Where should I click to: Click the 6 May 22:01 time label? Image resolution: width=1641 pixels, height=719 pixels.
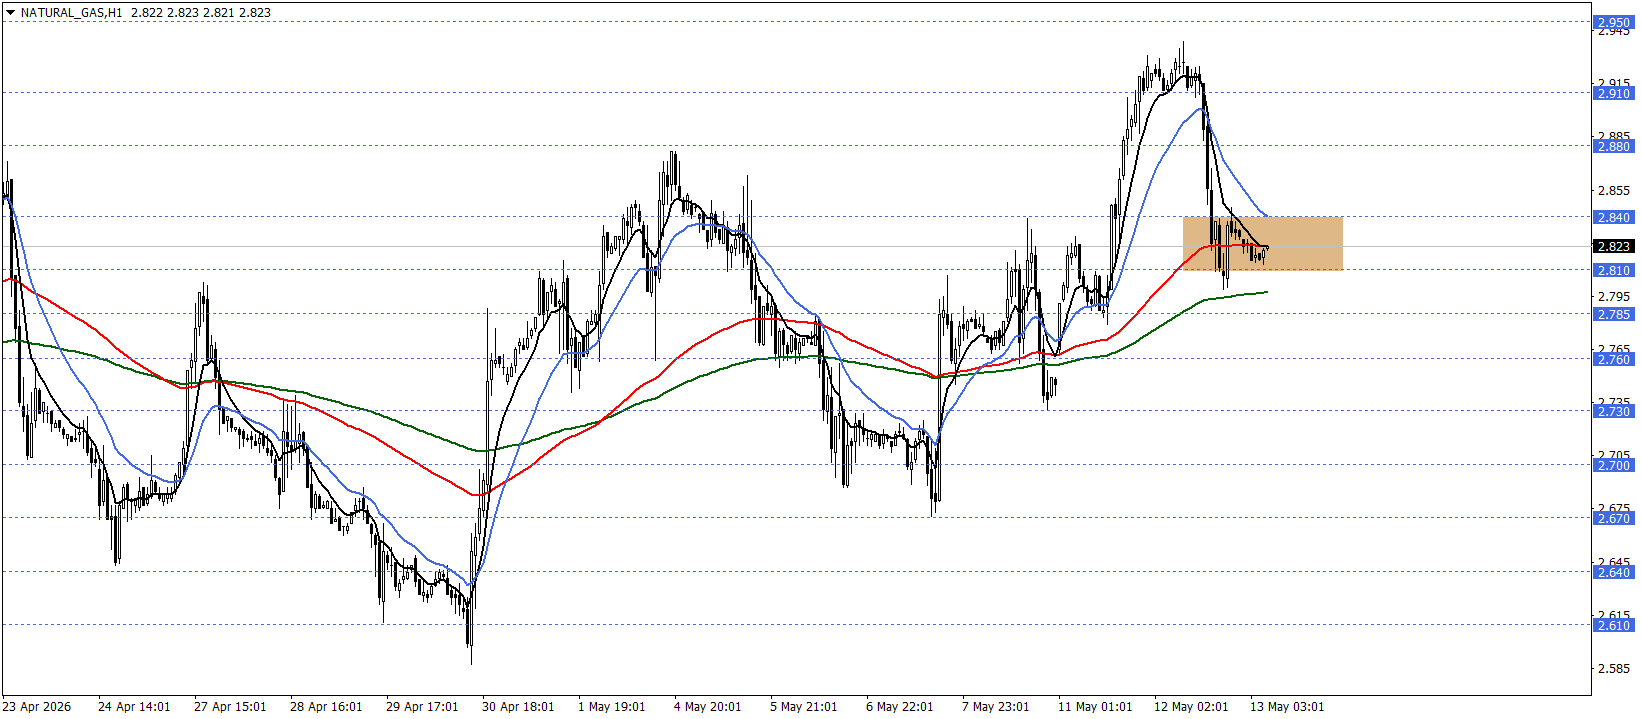(x=900, y=706)
